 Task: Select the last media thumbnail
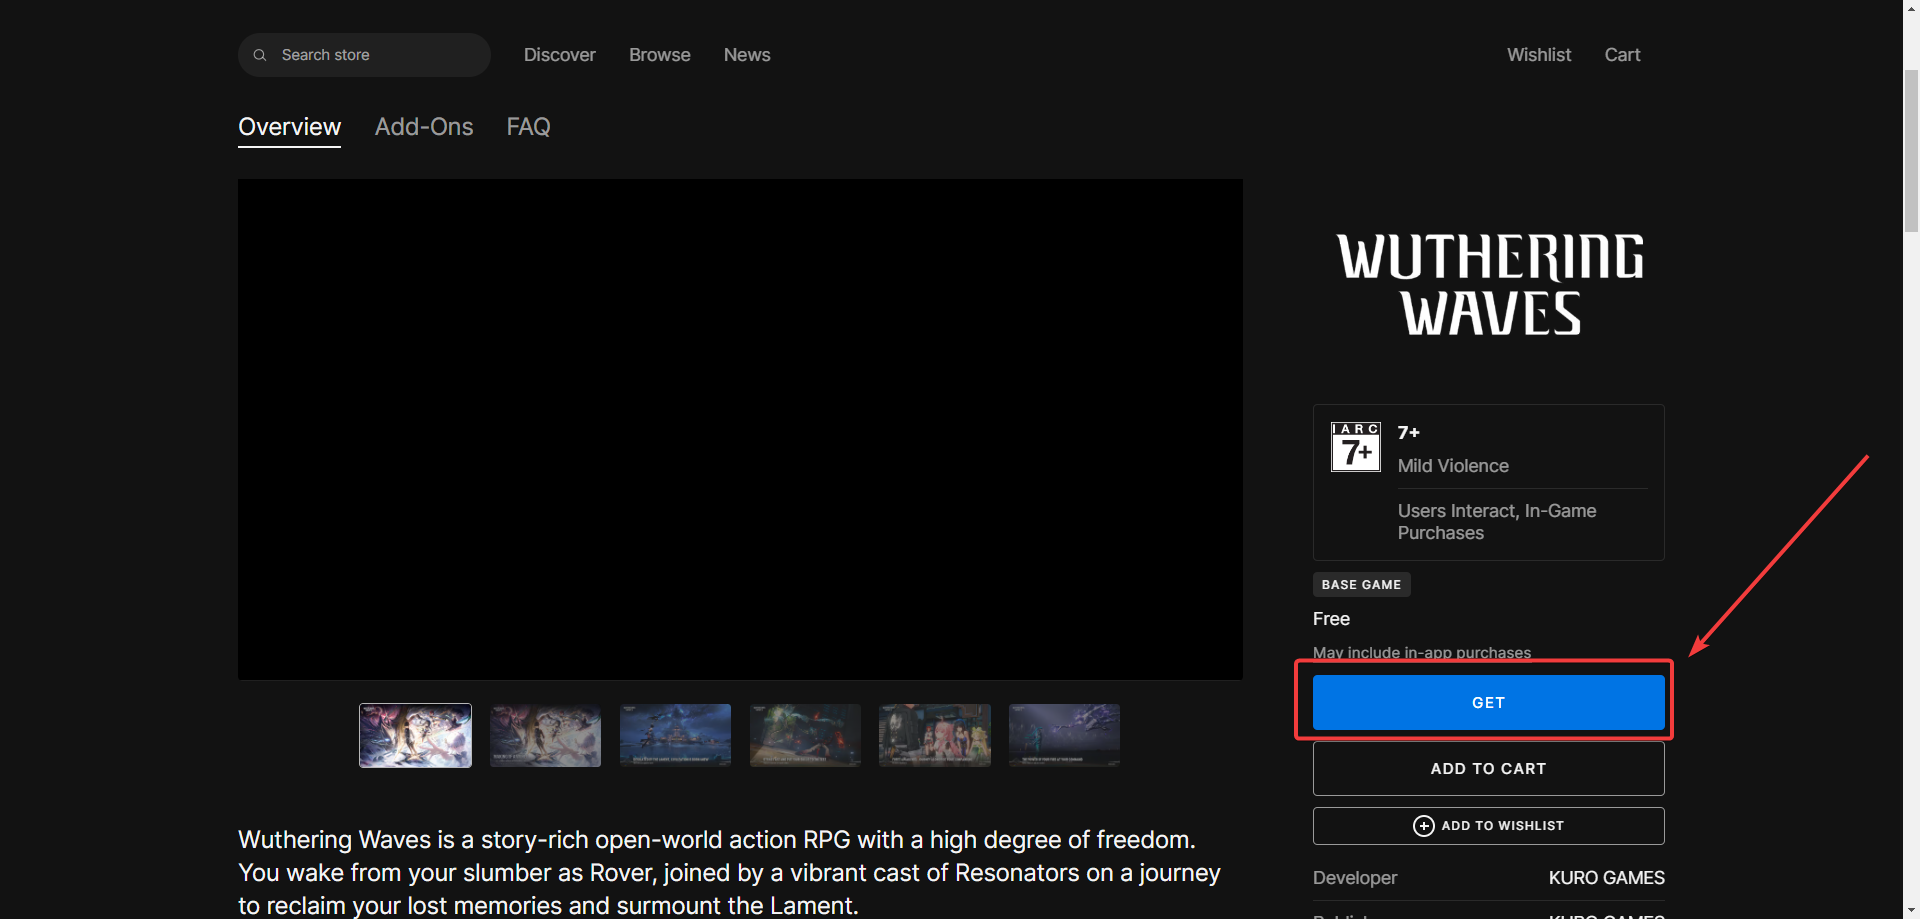(1064, 736)
